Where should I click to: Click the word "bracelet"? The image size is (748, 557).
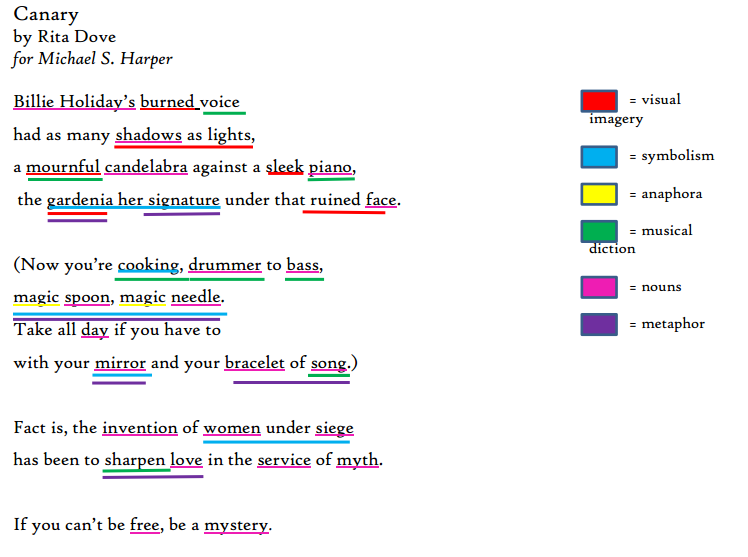[x=254, y=363]
